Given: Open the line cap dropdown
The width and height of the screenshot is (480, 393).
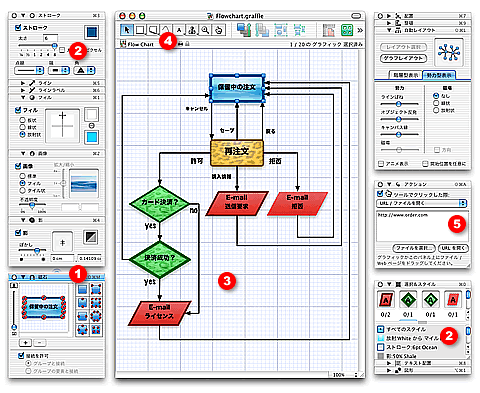Looking at the screenshot, I should pyautogui.click(x=59, y=70).
